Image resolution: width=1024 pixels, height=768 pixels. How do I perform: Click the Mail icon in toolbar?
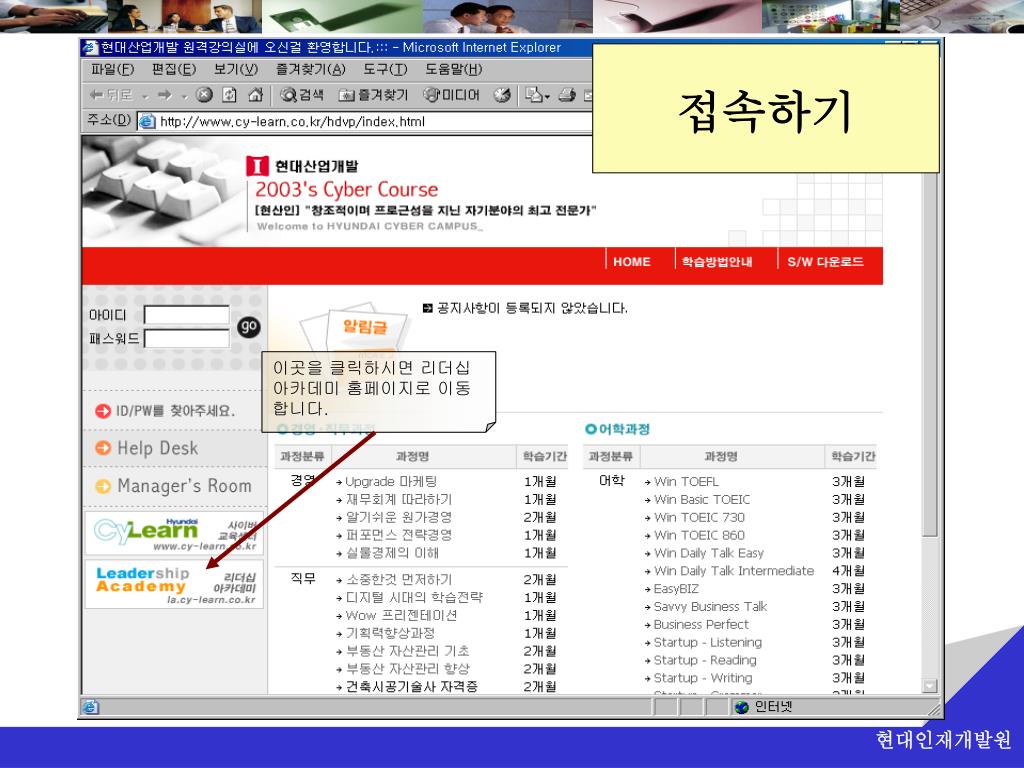tap(537, 95)
